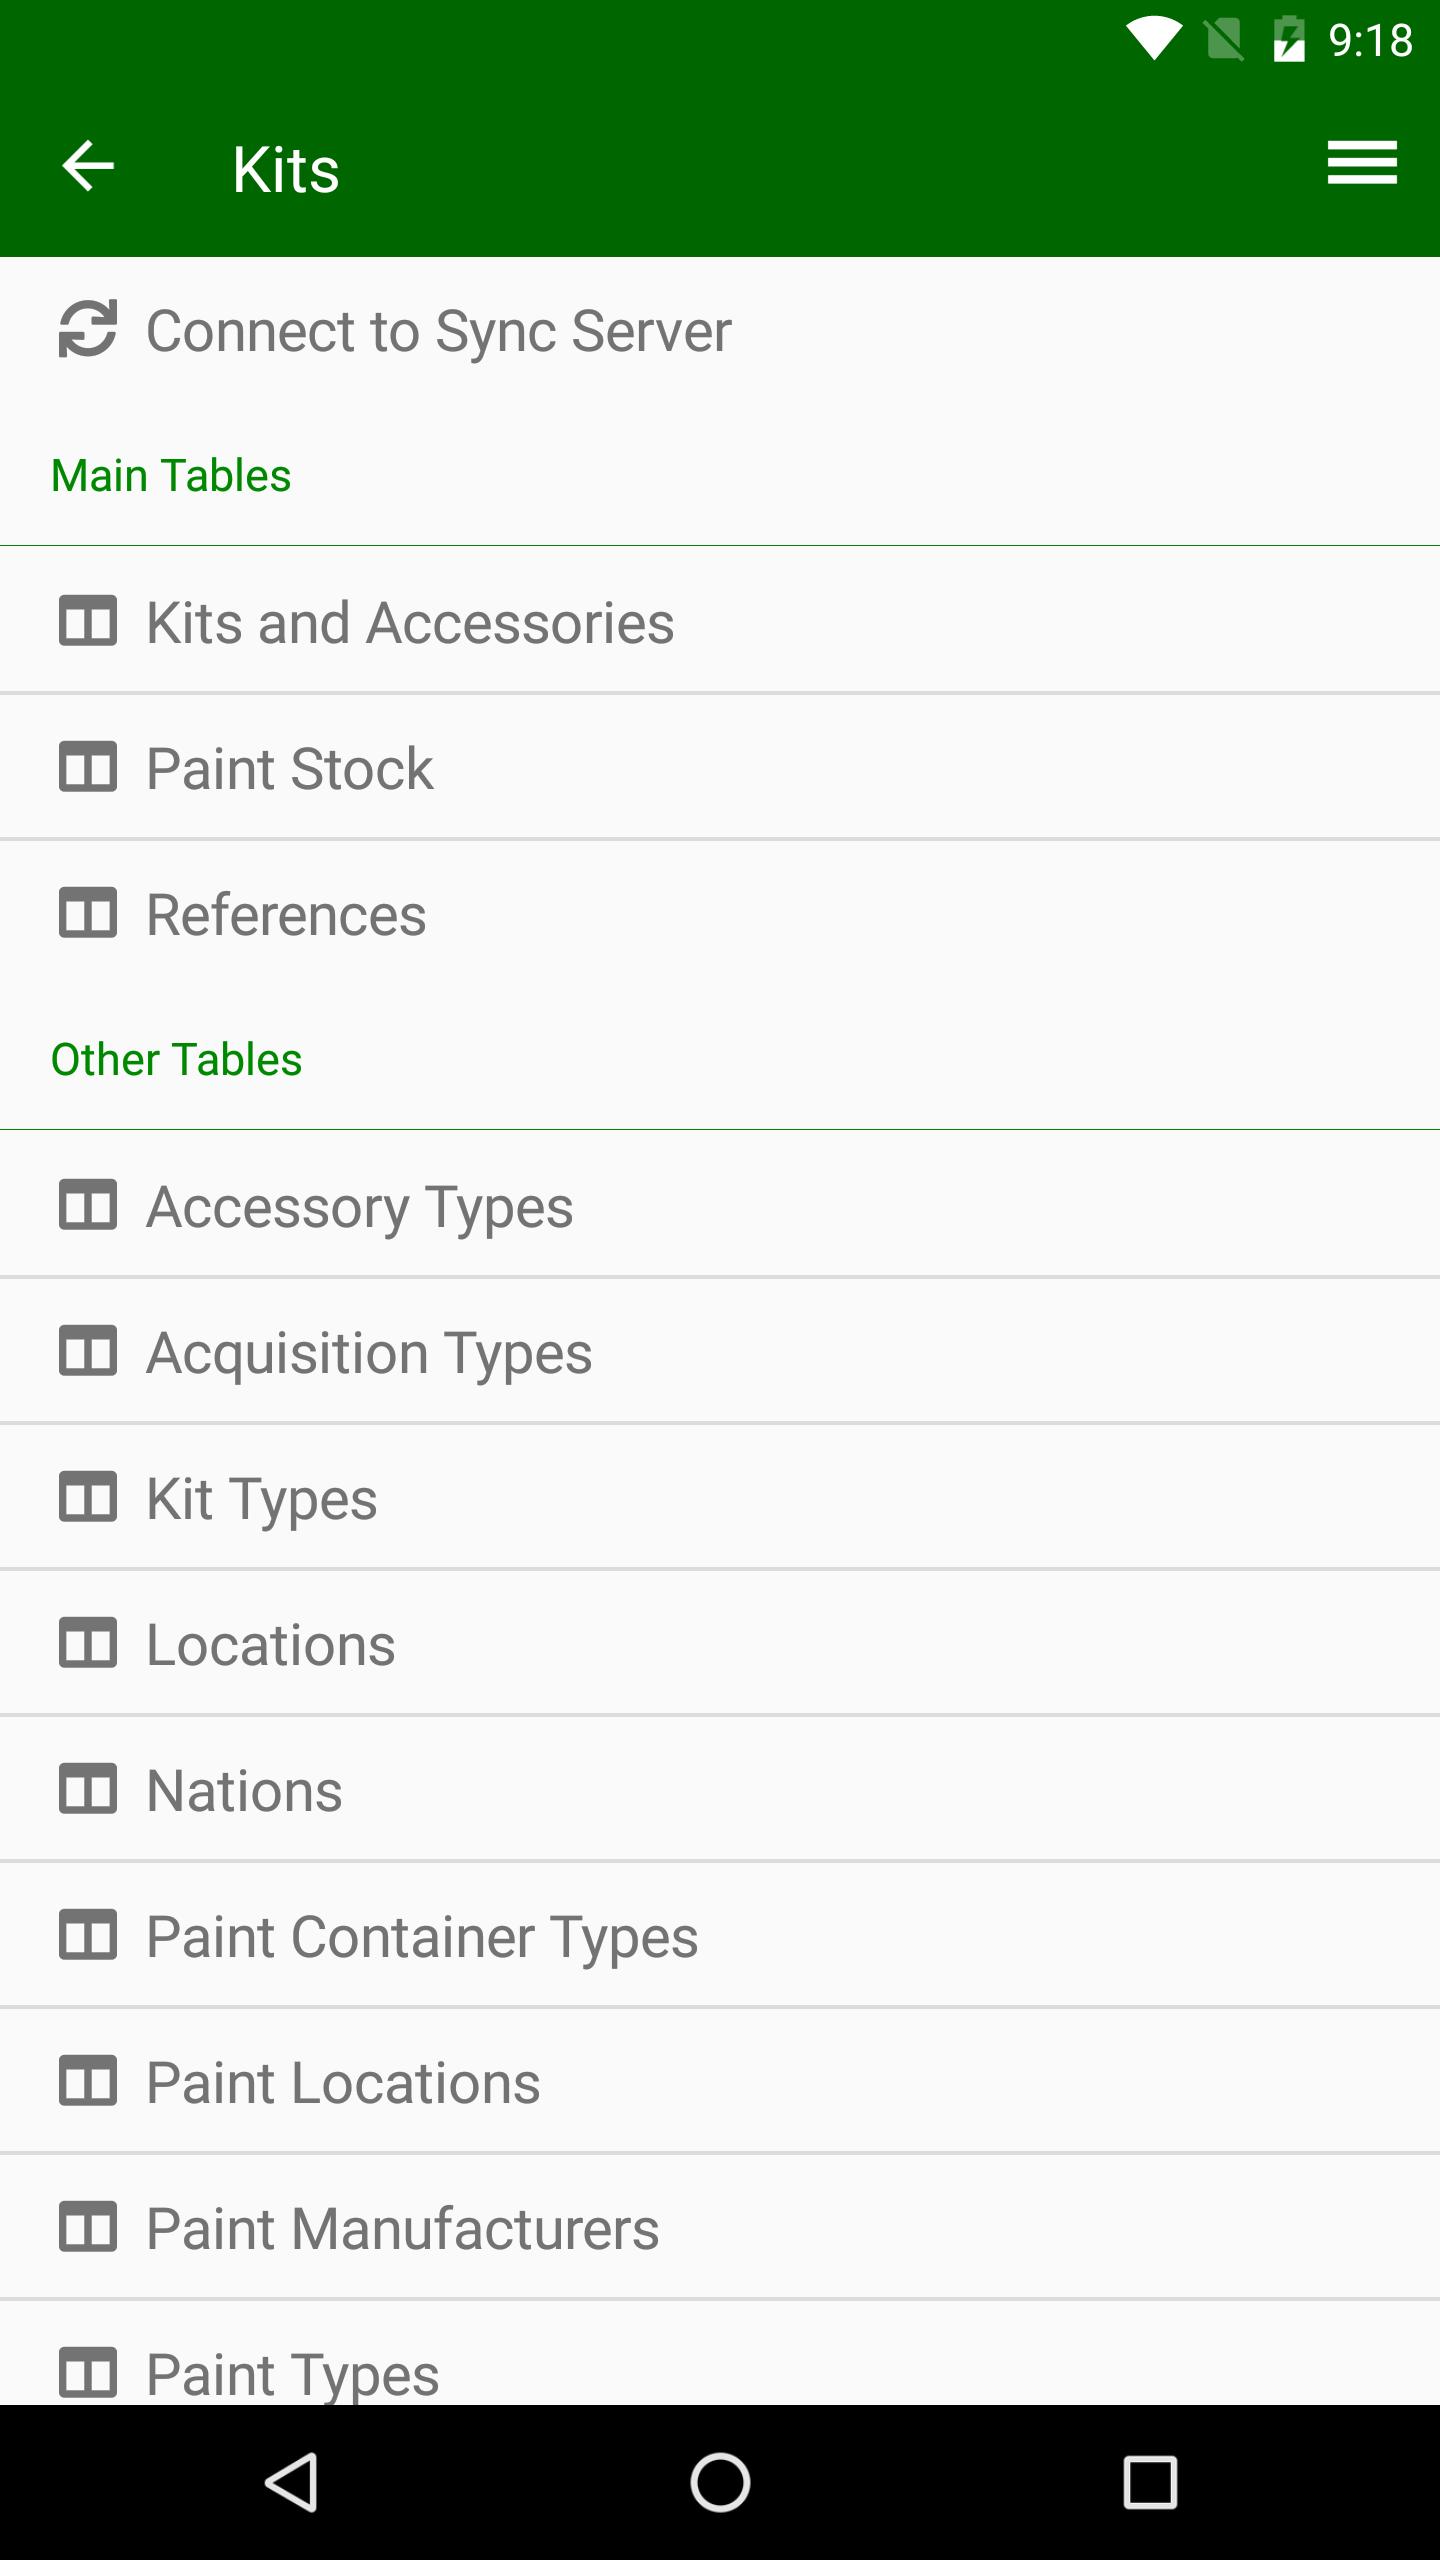Open the hamburger menu icon
Image resolution: width=1440 pixels, height=2560 pixels.
[1362, 163]
